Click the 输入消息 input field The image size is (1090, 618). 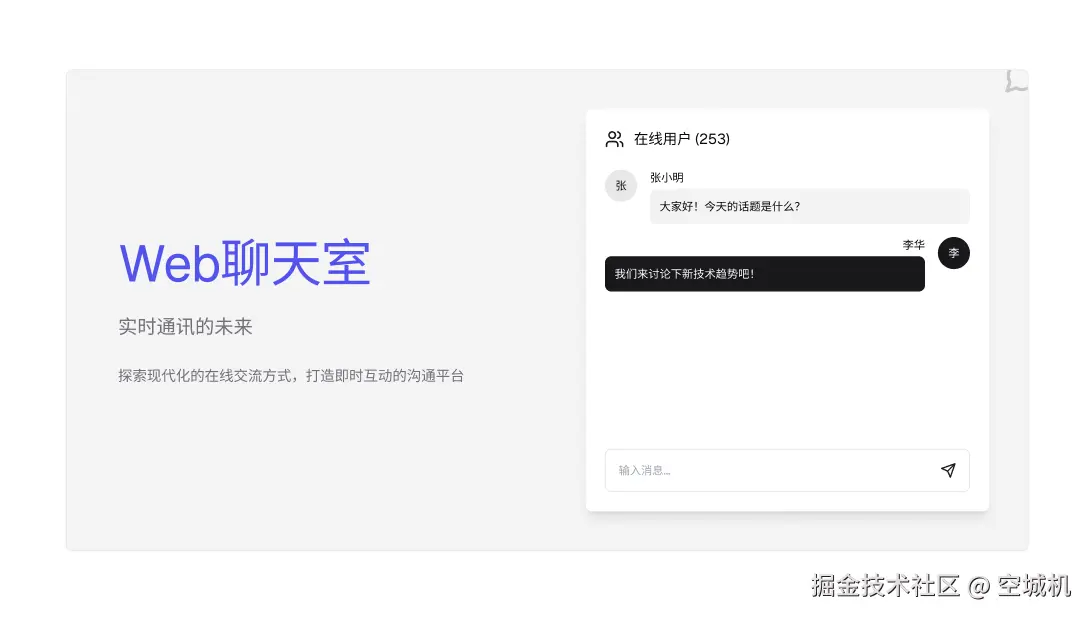[760, 470]
